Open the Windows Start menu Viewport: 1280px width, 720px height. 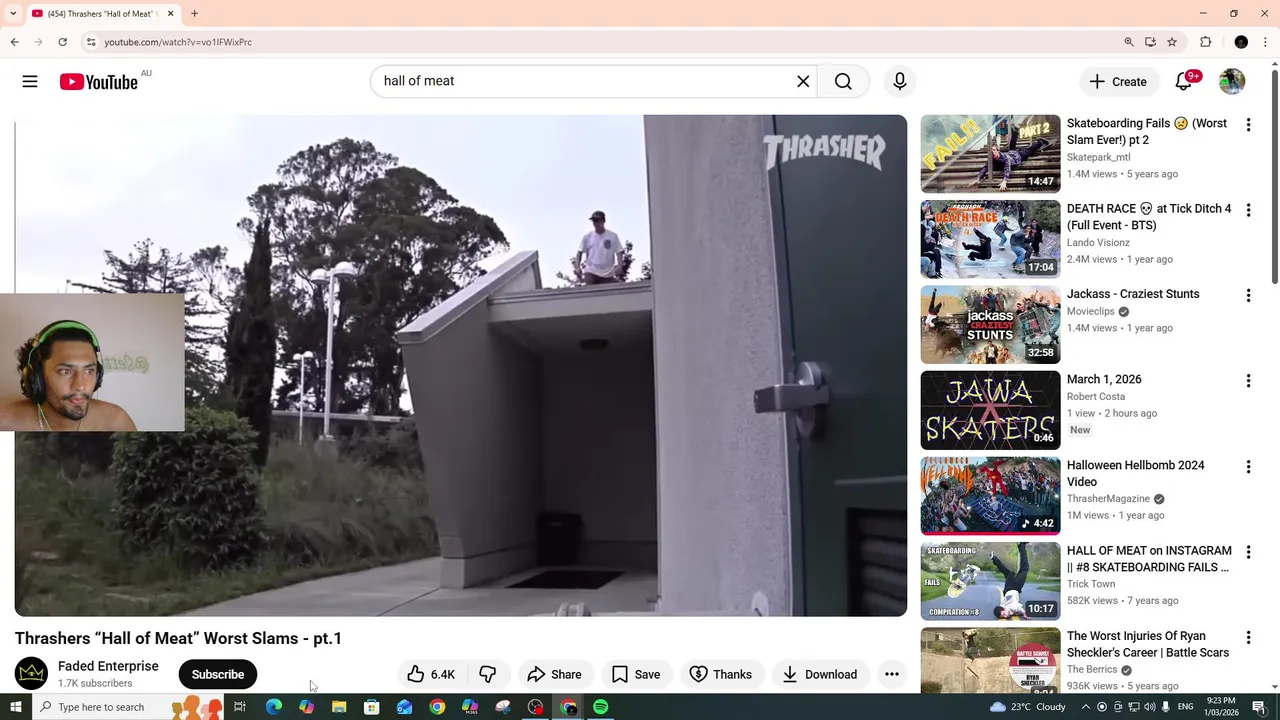point(15,707)
